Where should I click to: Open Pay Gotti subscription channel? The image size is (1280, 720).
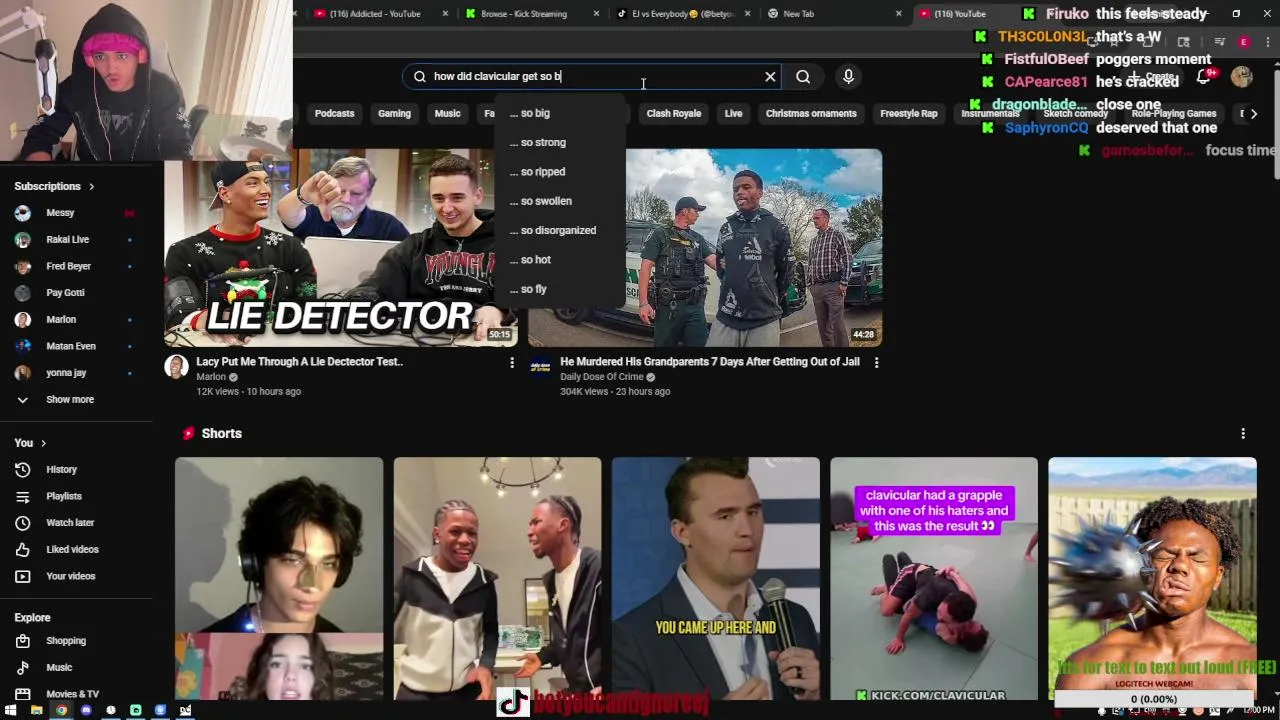[65, 293]
